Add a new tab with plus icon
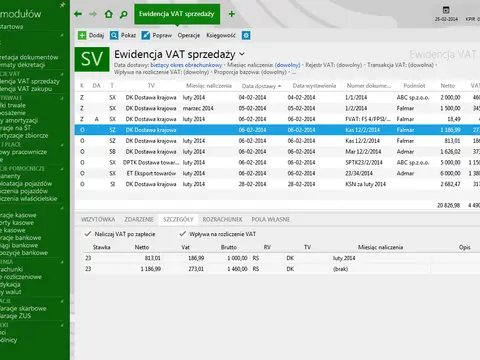 pos(232,14)
